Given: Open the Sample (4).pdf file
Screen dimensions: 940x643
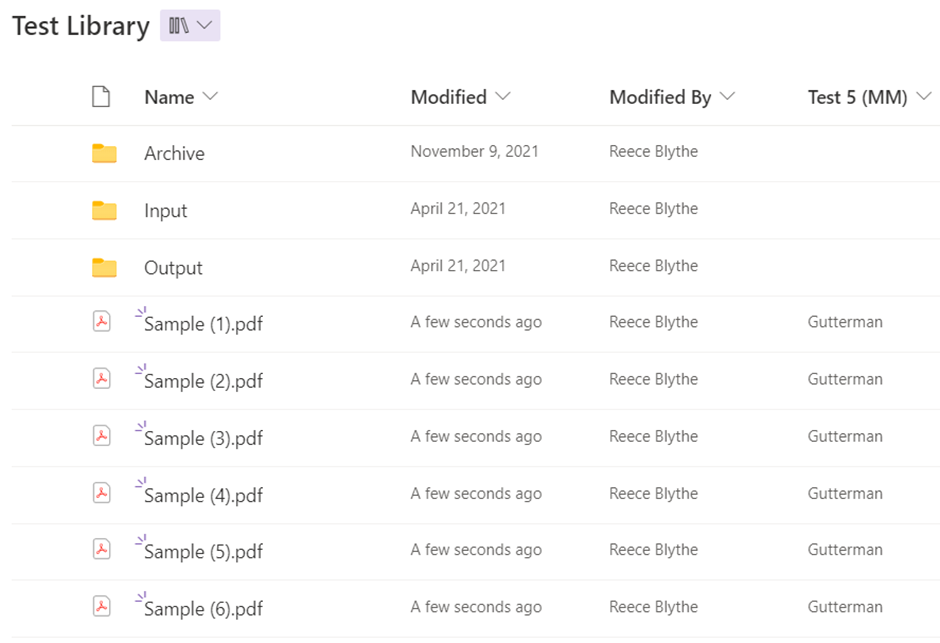Looking at the screenshot, I should tap(203, 495).
